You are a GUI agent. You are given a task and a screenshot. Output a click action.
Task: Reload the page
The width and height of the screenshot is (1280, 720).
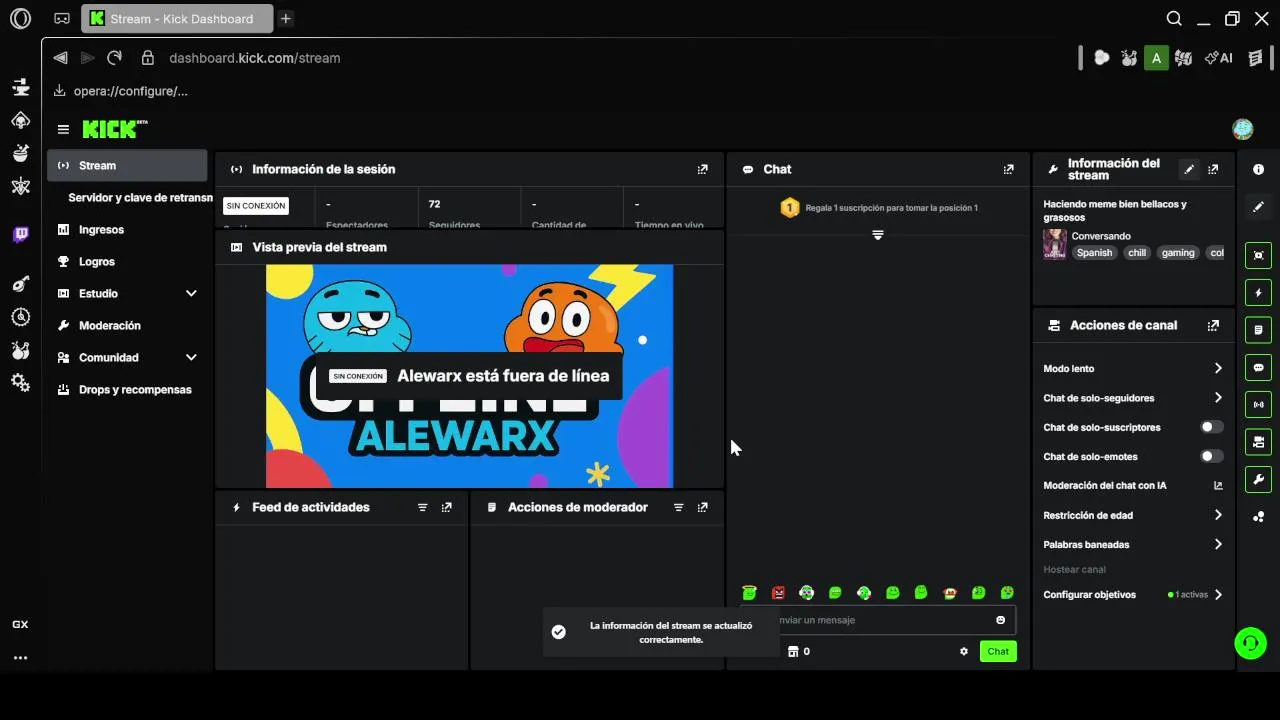pyautogui.click(x=114, y=58)
